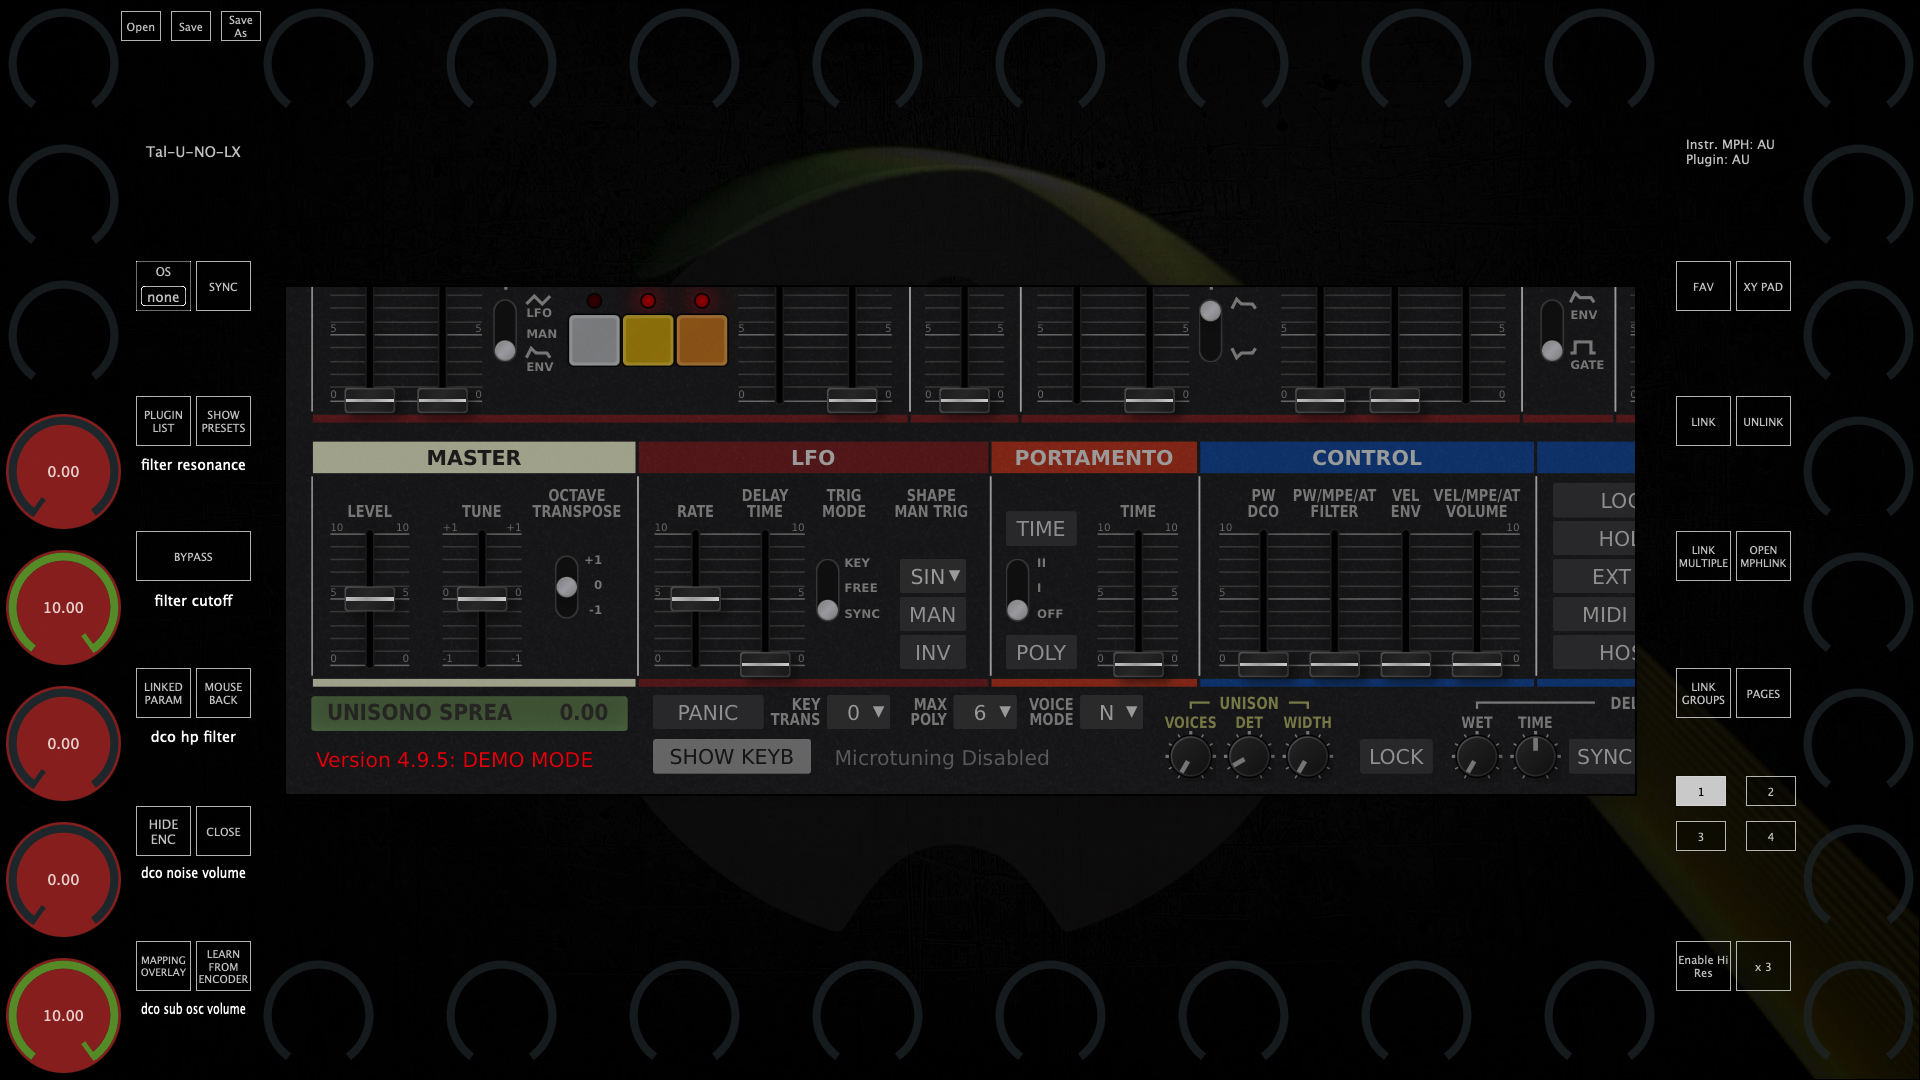Click the delay TIME knob
Screen dimensions: 1920x1080
click(x=1535, y=757)
